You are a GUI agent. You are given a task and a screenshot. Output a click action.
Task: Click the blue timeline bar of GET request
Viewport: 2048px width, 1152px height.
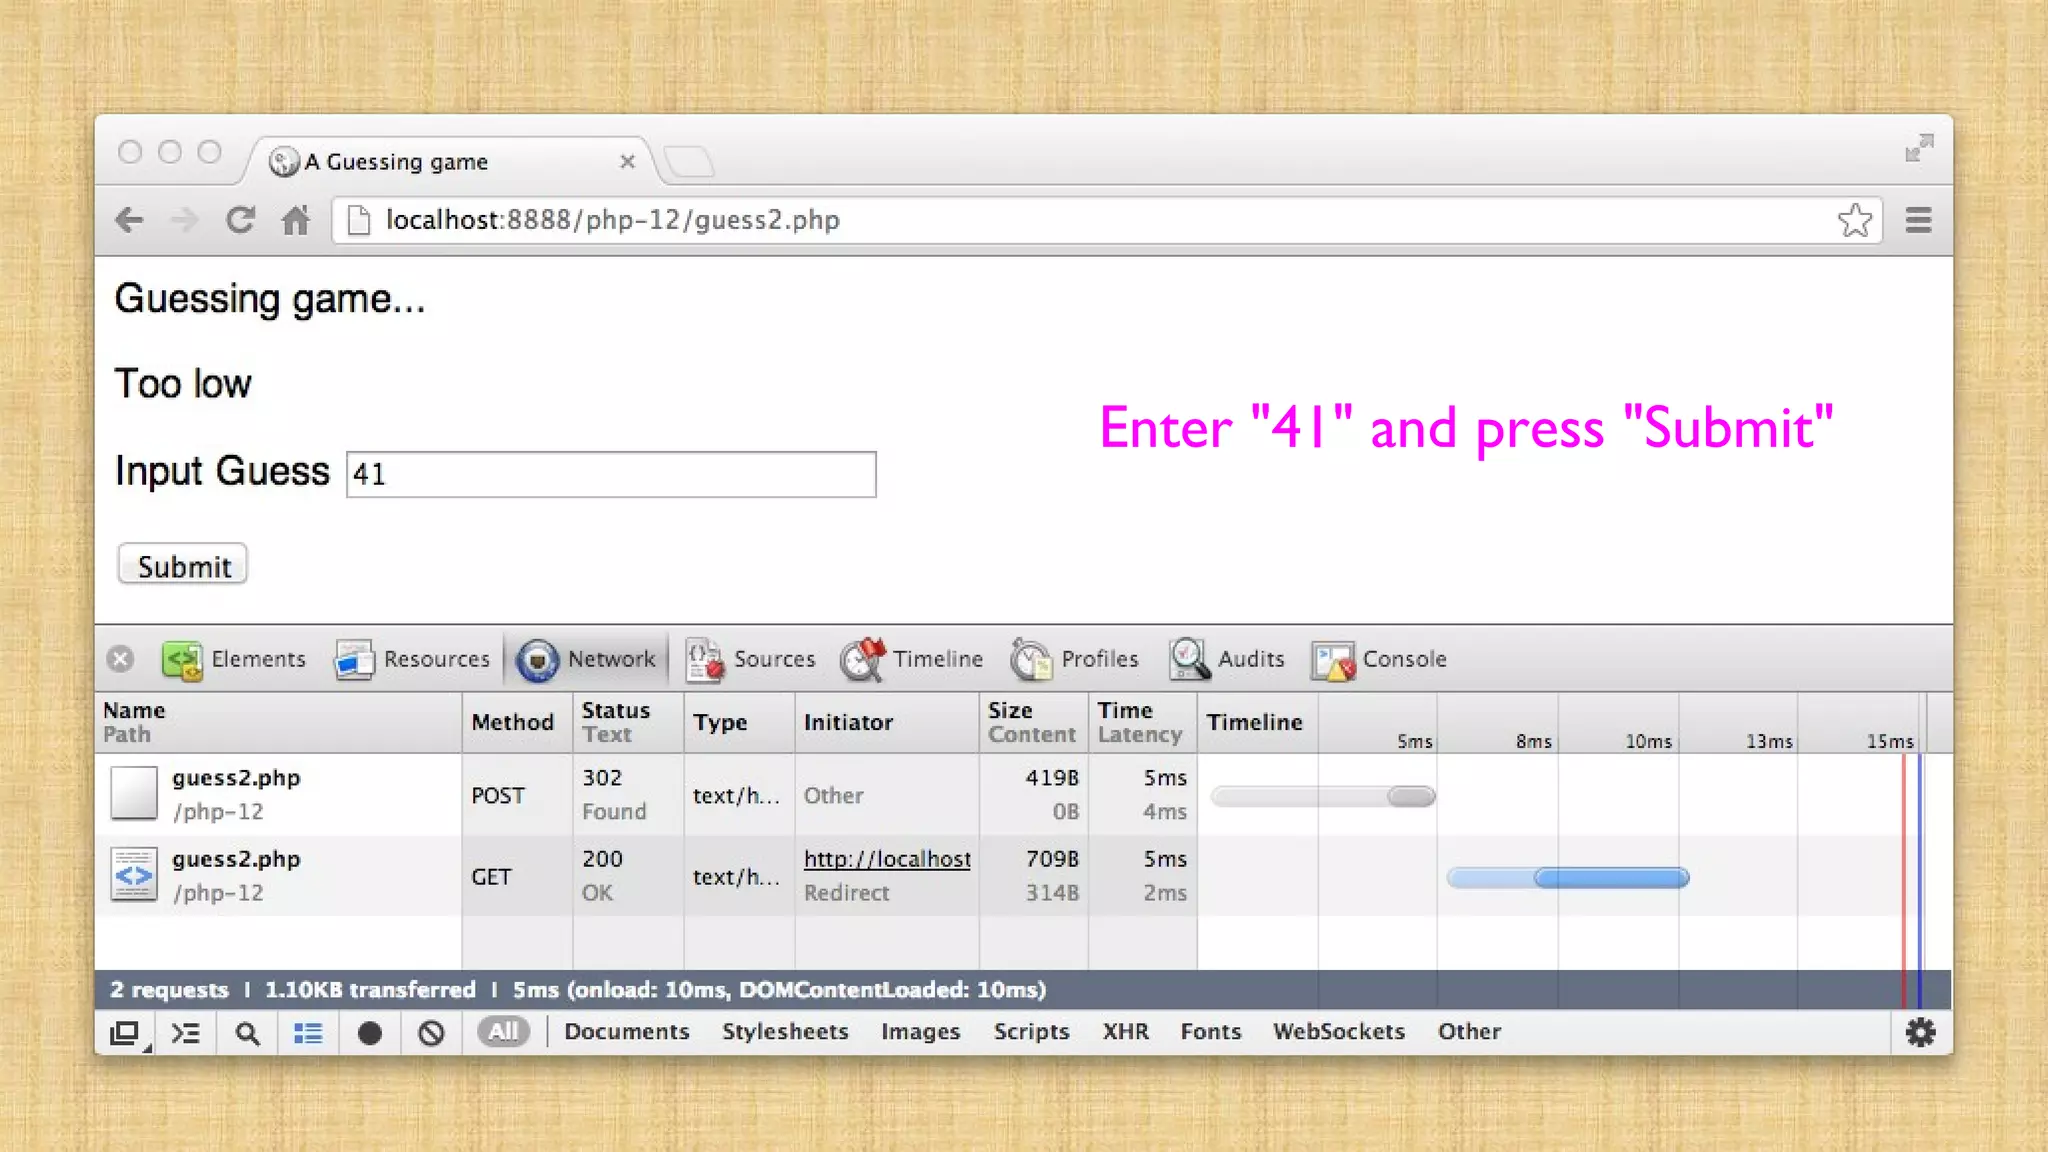(x=1567, y=878)
